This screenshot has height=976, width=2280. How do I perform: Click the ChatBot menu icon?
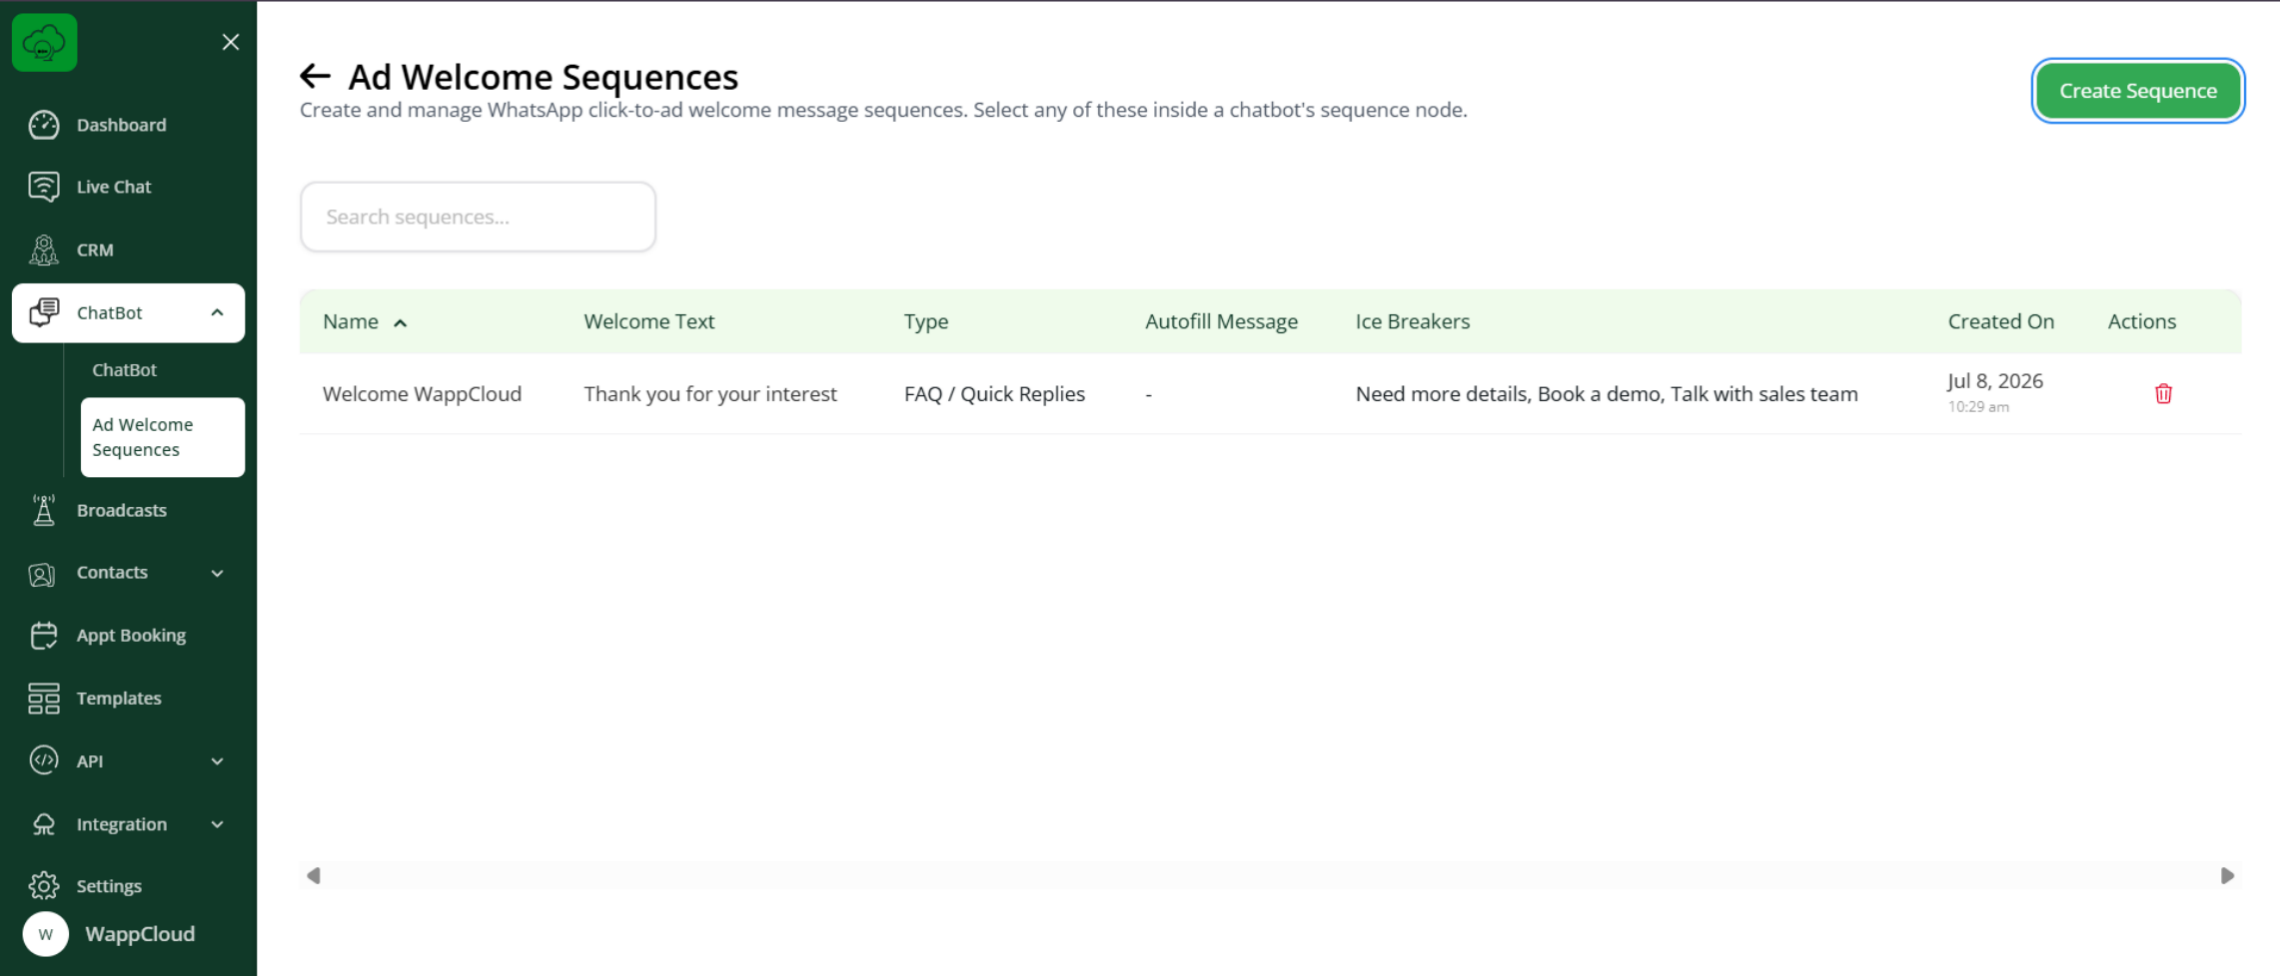coord(44,313)
